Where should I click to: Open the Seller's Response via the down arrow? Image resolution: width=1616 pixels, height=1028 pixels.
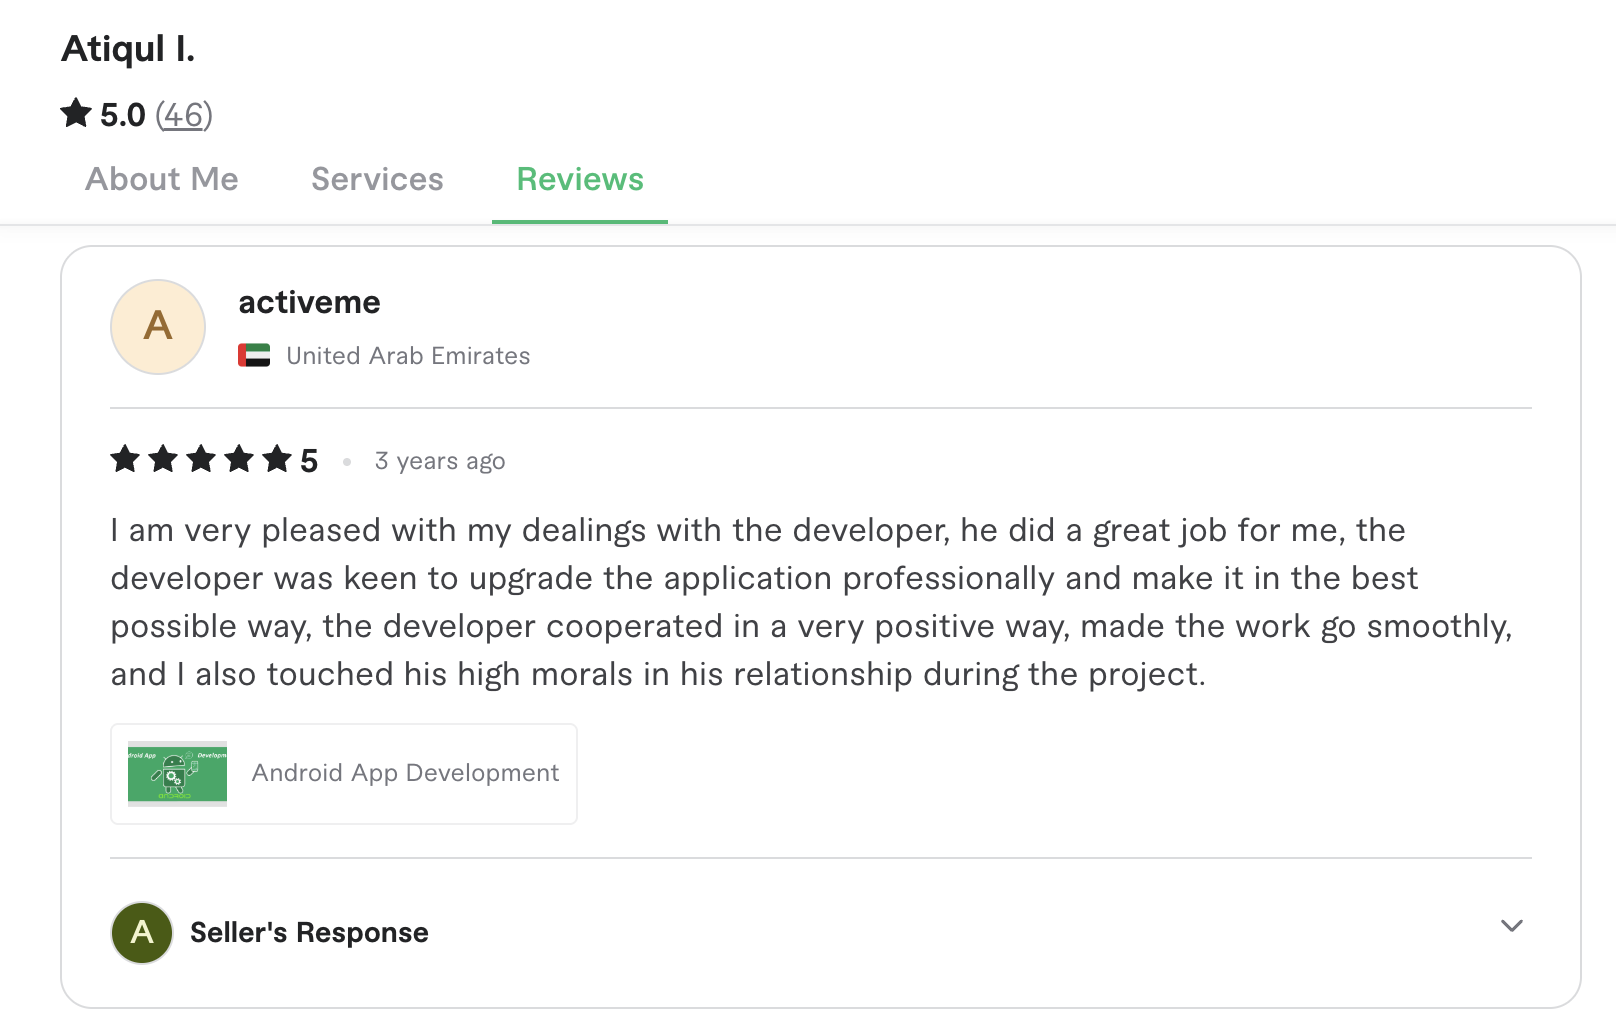point(1510,927)
